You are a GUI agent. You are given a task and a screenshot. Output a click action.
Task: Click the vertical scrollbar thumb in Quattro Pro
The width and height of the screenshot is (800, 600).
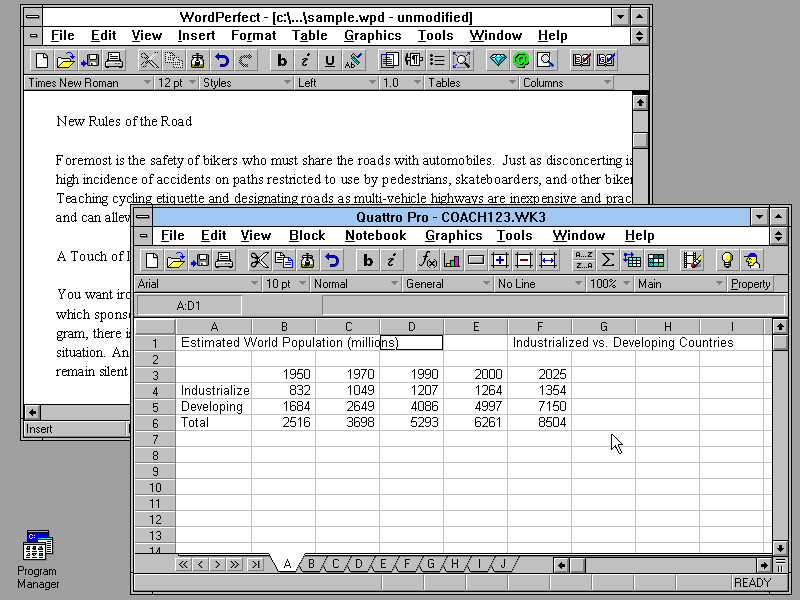click(x=780, y=342)
